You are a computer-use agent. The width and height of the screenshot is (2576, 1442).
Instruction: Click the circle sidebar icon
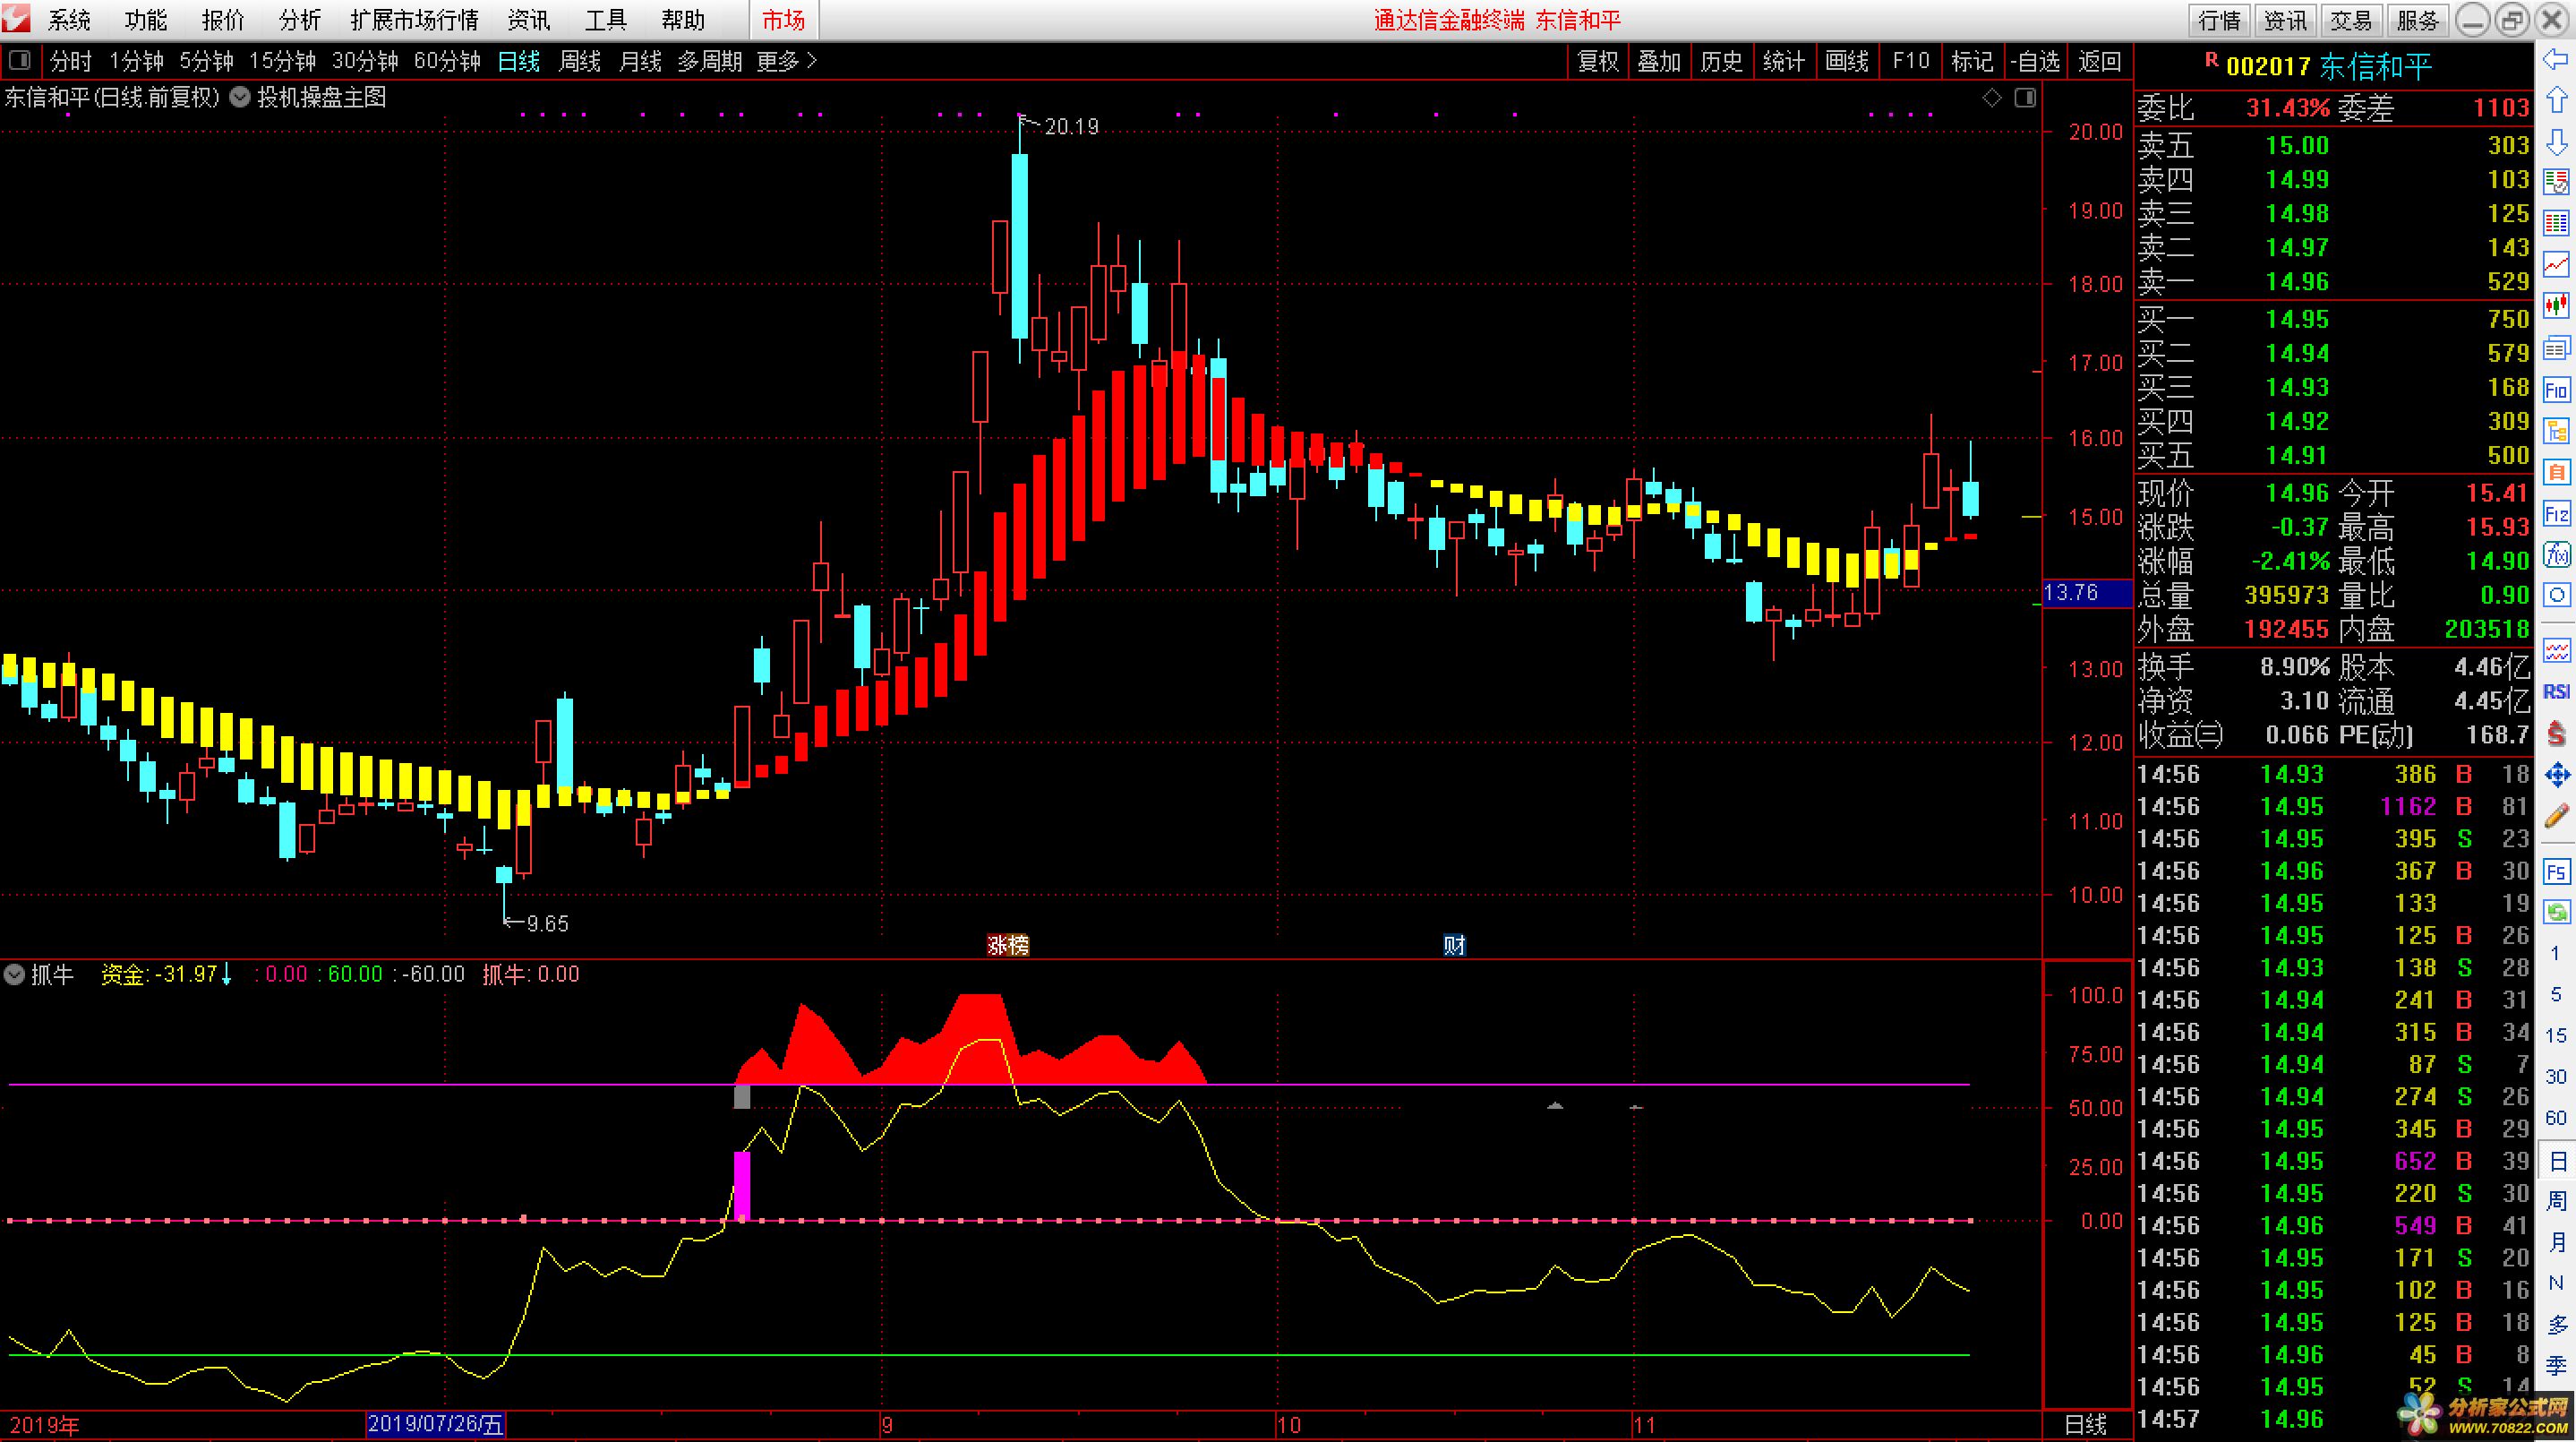[2557, 595]
